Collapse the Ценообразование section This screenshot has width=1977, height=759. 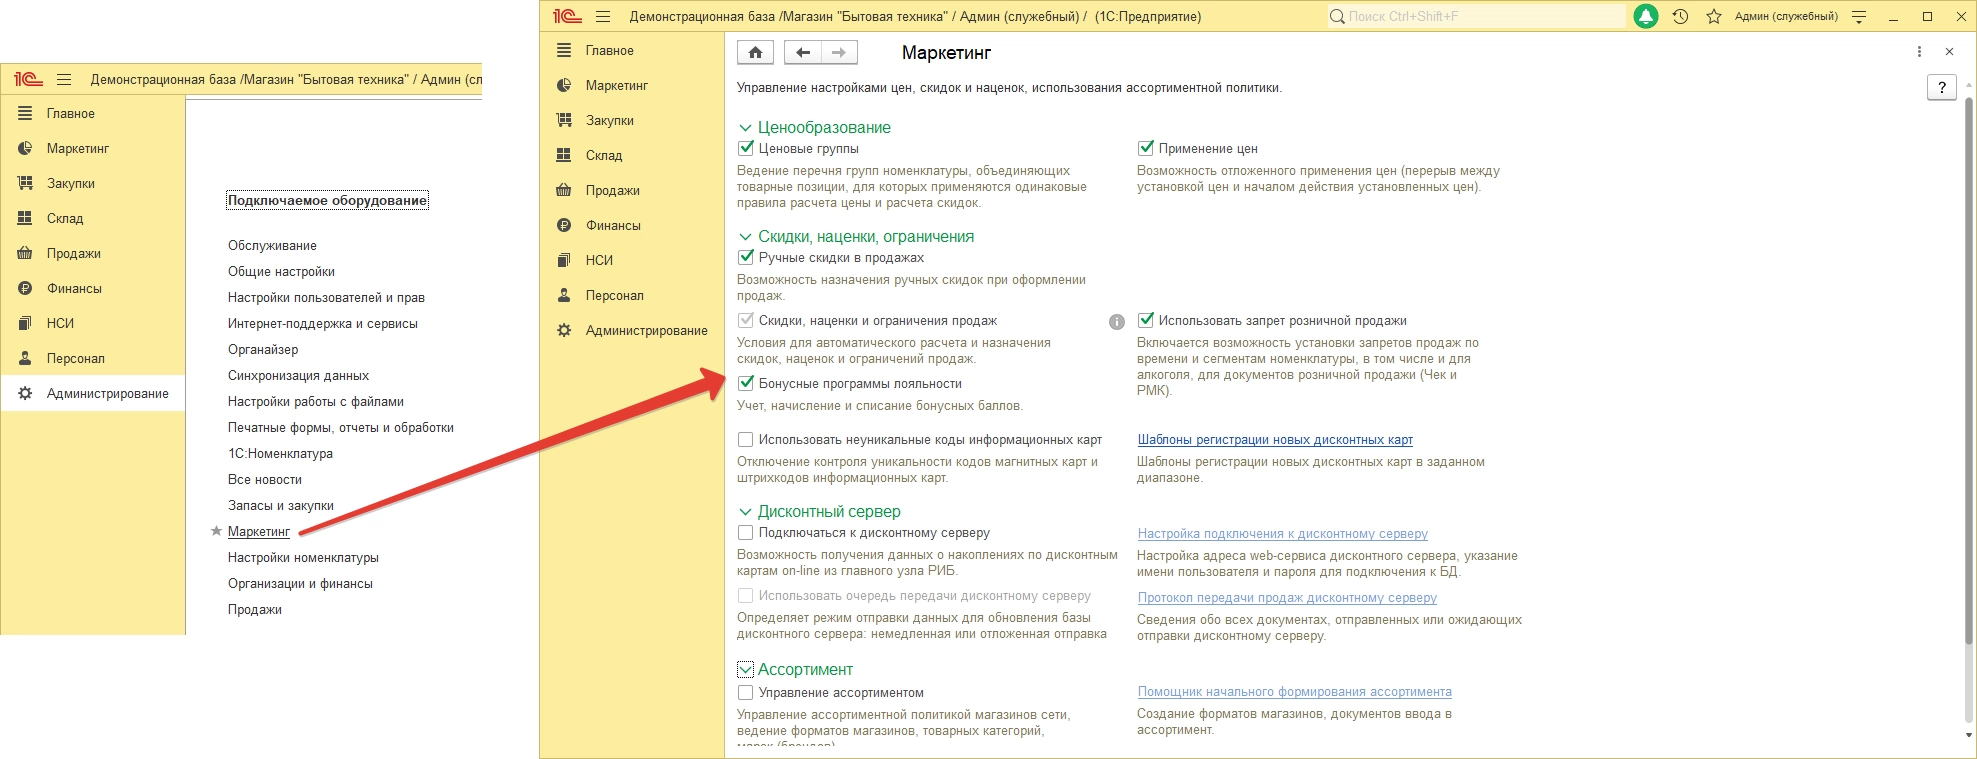click(745, 128)
